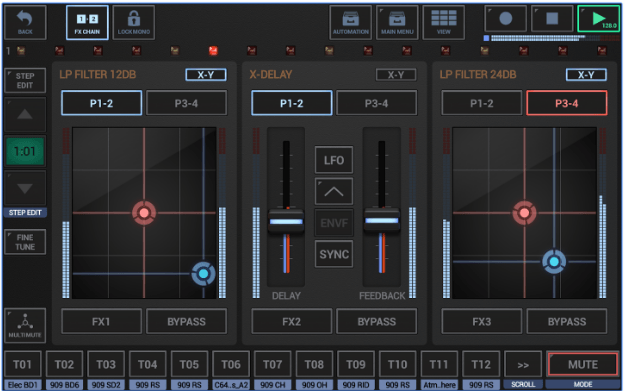Click the step up arrow above 1:01

pos(25,115)
